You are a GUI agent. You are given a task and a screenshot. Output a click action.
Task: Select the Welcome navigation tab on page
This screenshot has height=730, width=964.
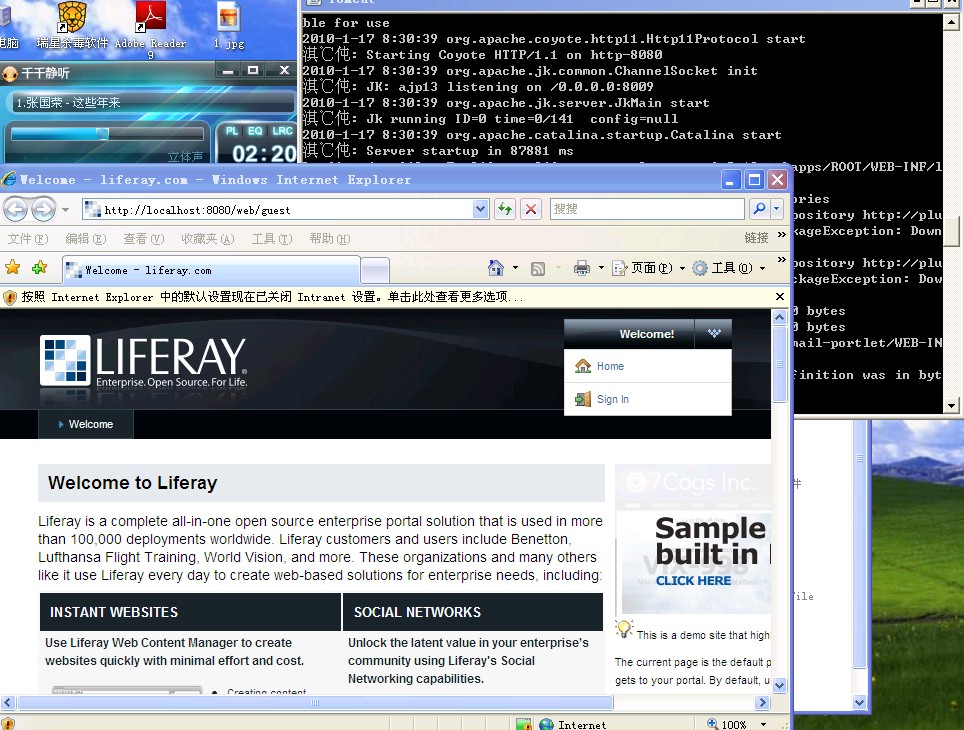pyautogui.click(x=86, y=424)
